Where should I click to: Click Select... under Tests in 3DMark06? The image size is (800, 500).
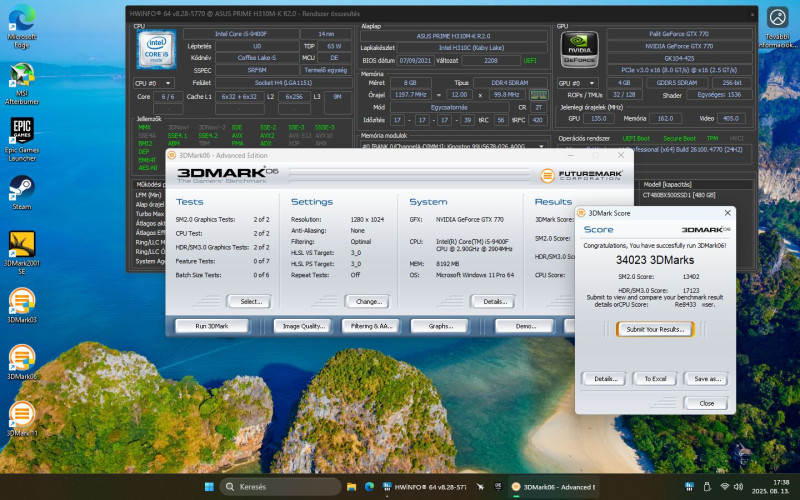click(x=248, y=302)
